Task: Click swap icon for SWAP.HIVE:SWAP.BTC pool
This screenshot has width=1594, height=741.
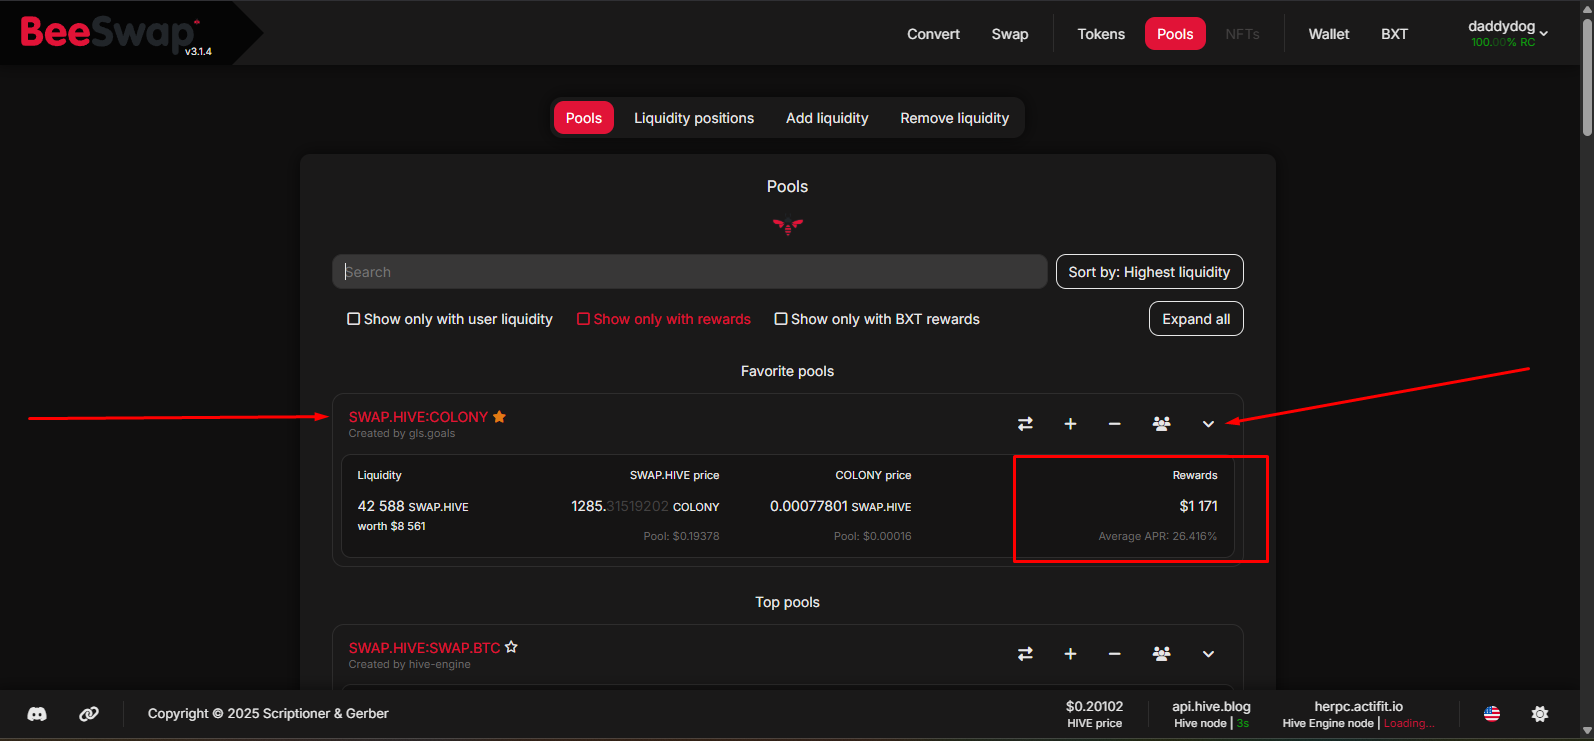Action: [1025, 654]
